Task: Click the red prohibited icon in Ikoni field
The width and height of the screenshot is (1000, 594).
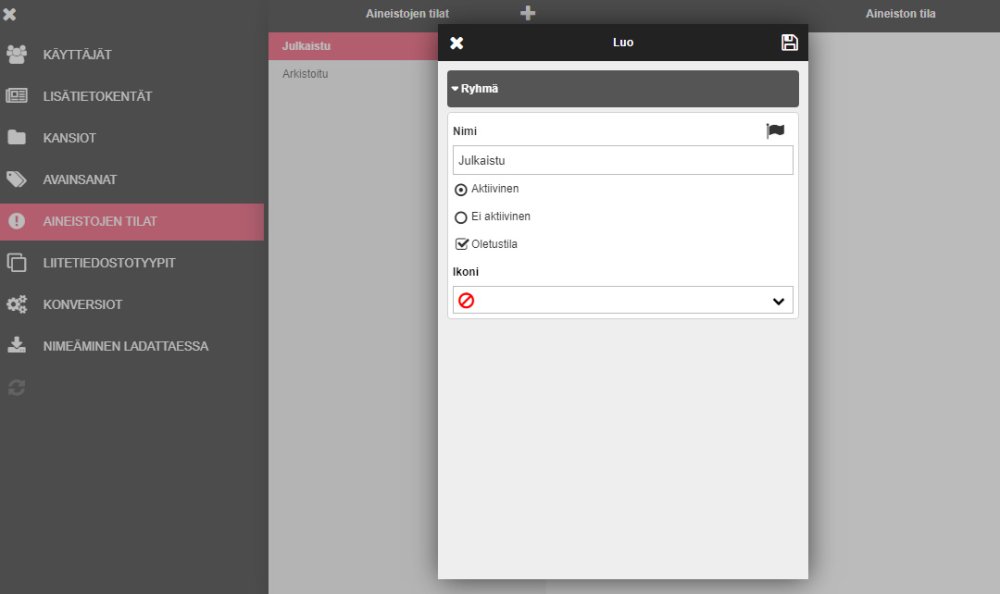Action: pos(466,301)
